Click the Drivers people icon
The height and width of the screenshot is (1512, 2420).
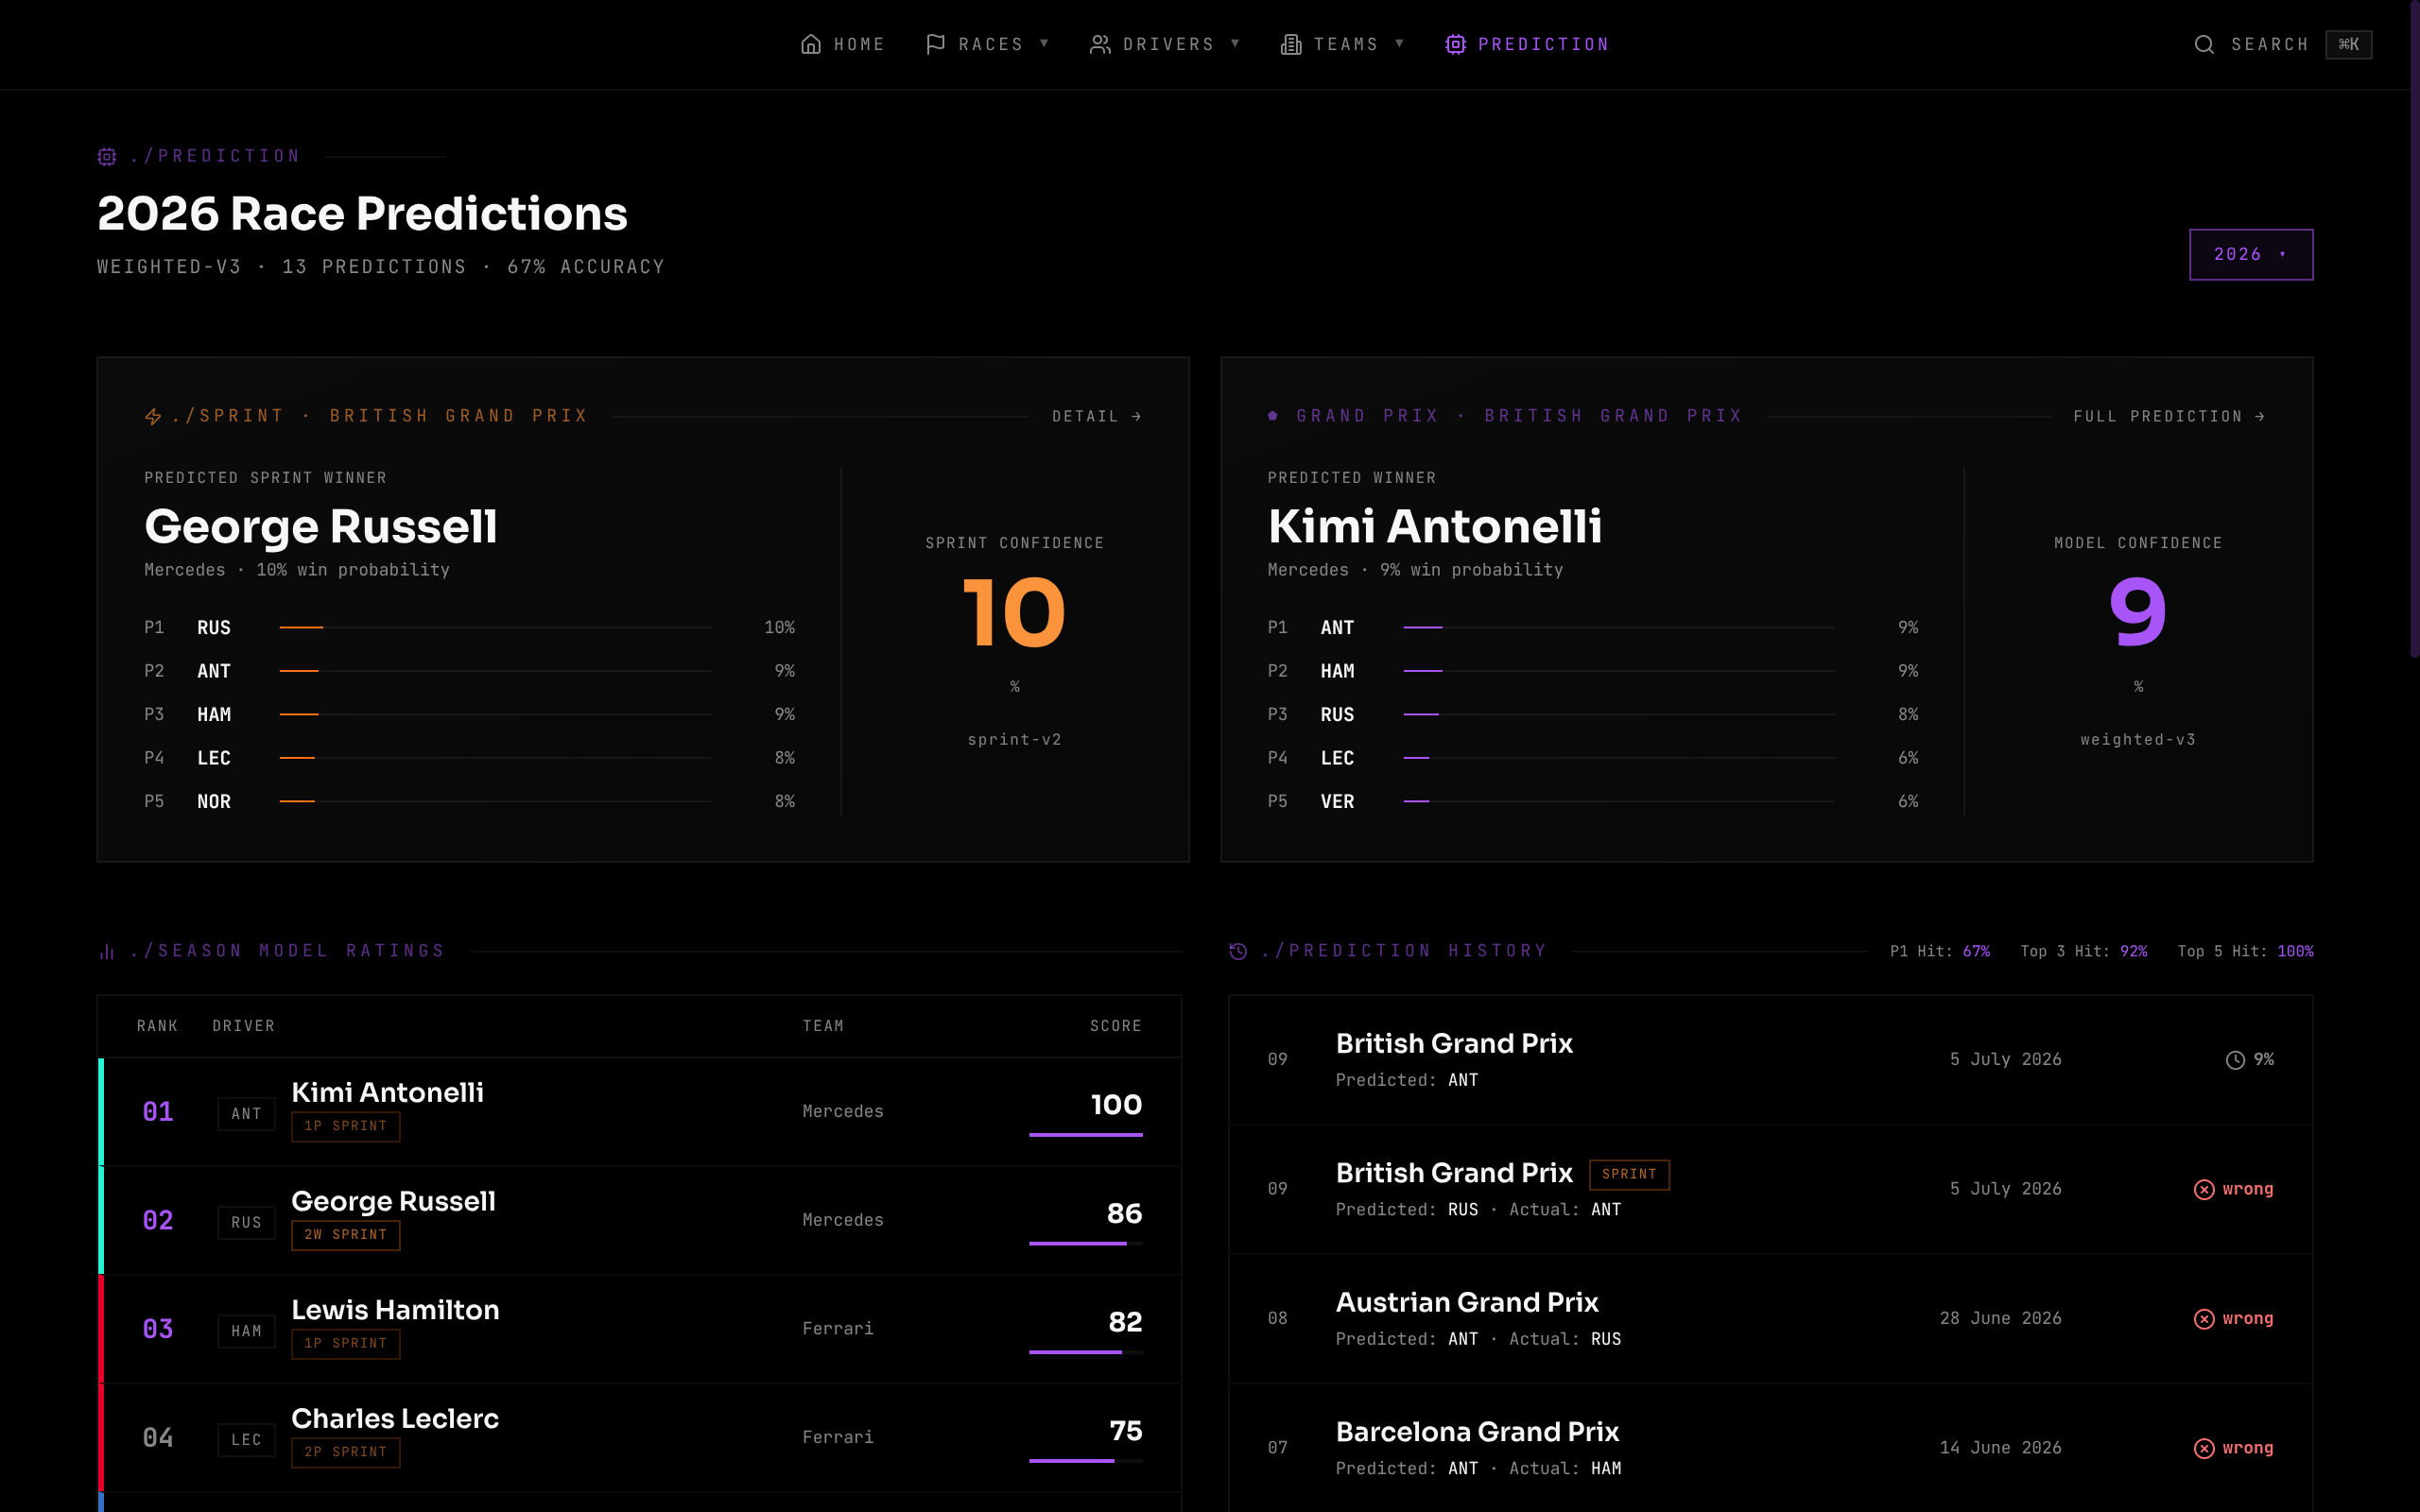click(x=1100, y=44)
